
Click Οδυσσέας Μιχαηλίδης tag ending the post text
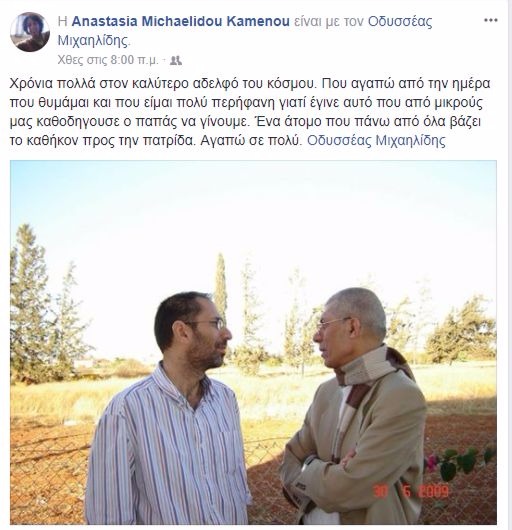point(376,140)
